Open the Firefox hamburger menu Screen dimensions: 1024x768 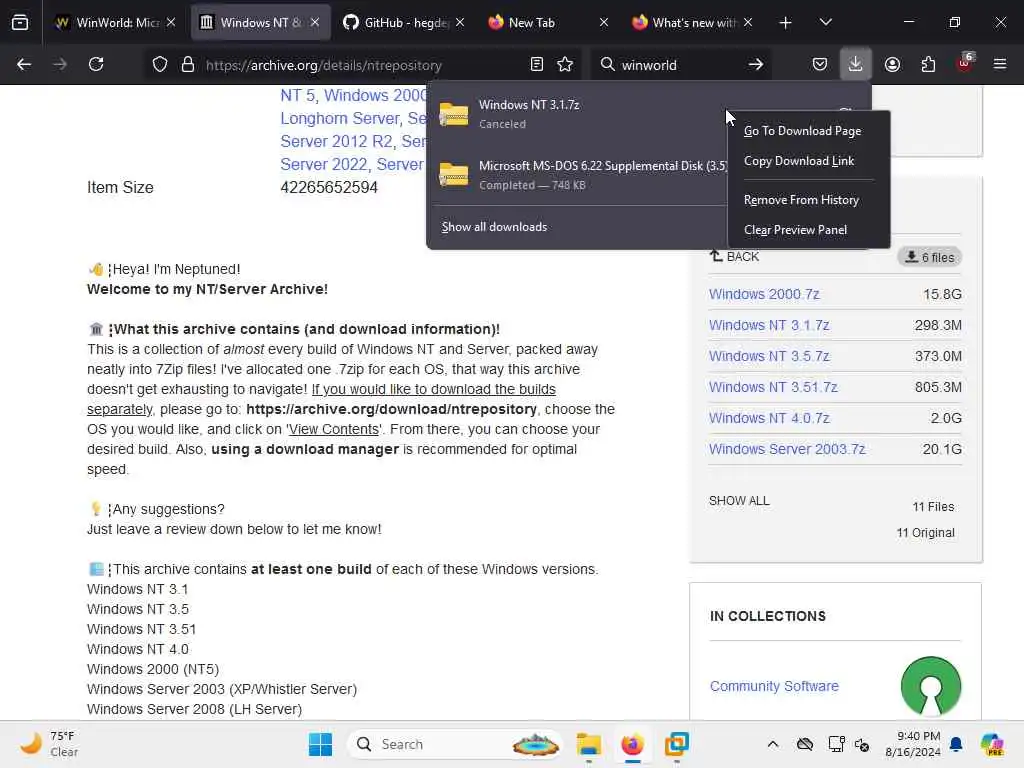point(1000,64)
